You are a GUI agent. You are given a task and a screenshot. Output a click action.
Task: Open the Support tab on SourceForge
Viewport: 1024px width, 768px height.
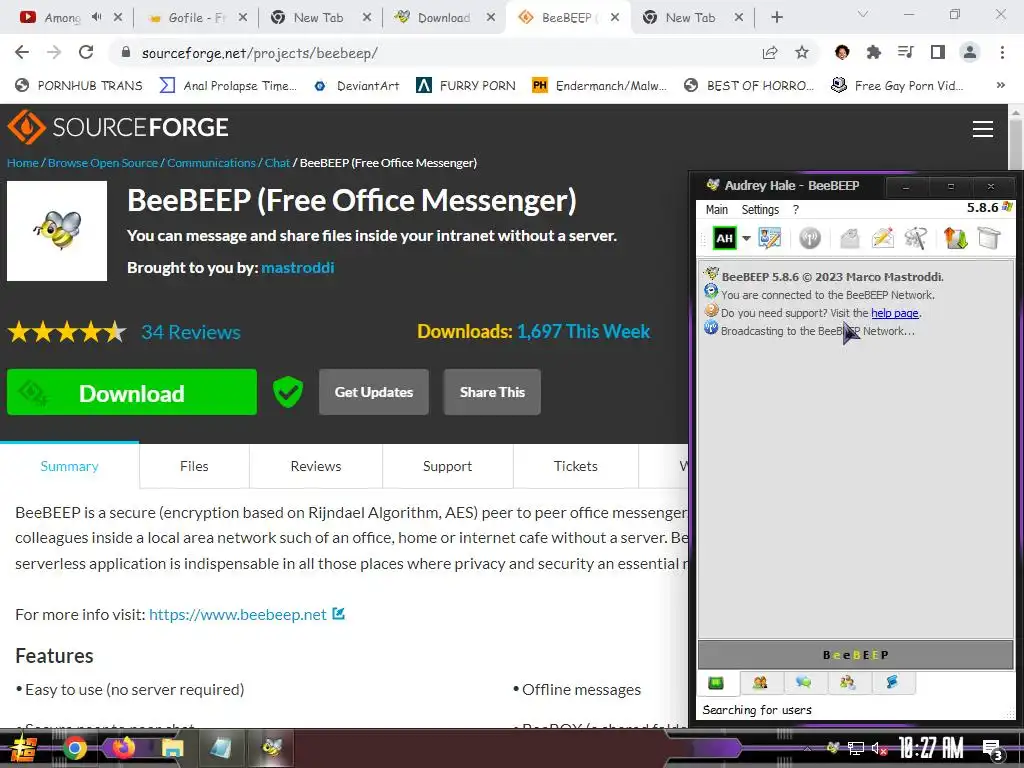pos(447,466)
